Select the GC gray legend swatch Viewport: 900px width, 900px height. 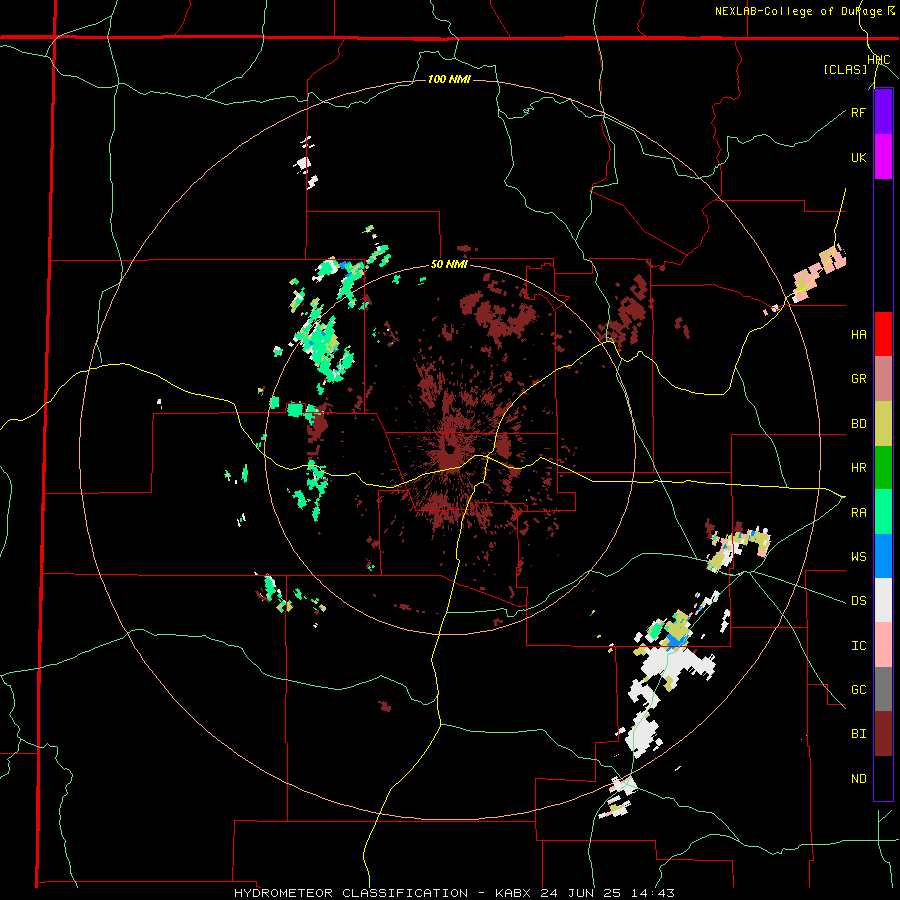point(883,689)
